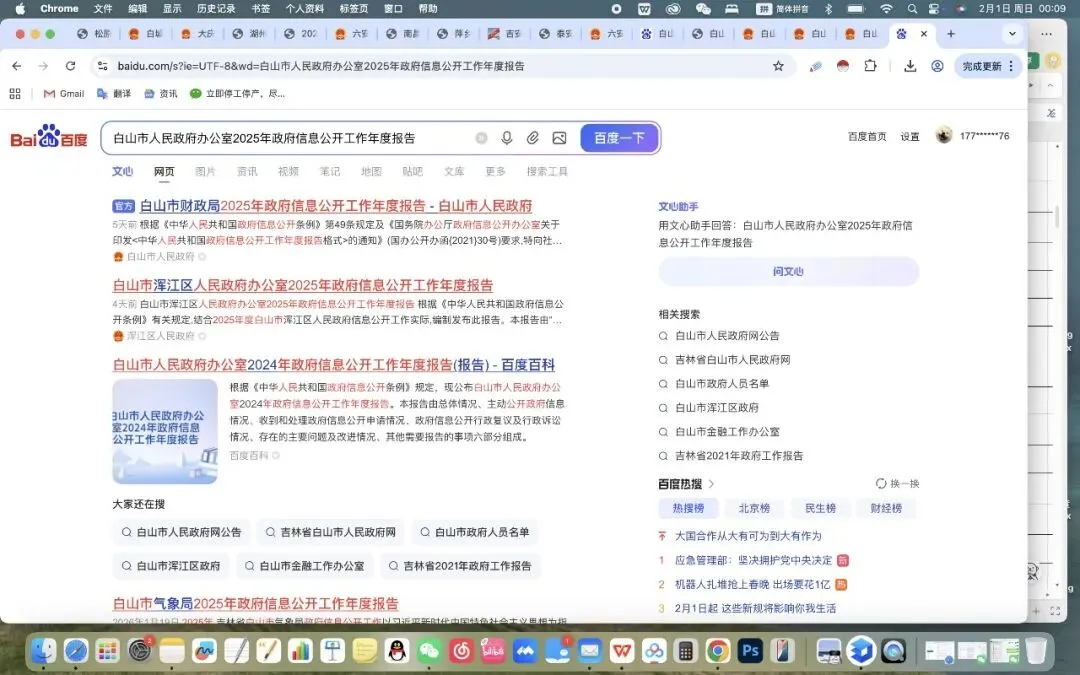Click the 百度一下 search button
Viewport: 1080px width, 675px height.
(619, 138)
